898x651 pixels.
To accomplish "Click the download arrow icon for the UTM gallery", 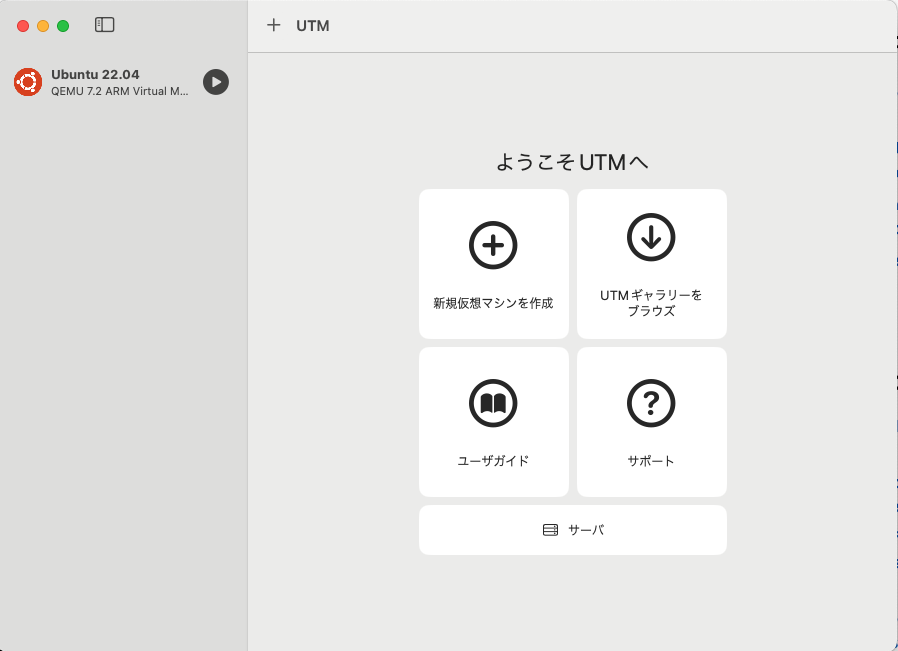I will coord(651,237).
